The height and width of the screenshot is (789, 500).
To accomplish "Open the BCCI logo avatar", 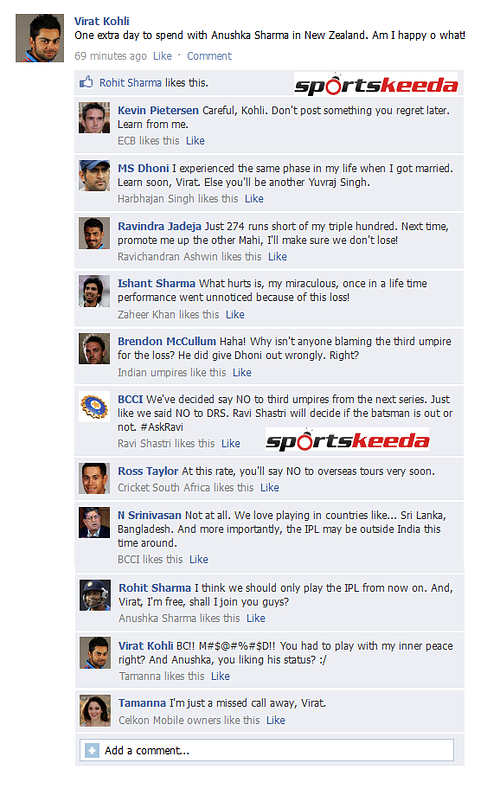I will click(94, 407).
